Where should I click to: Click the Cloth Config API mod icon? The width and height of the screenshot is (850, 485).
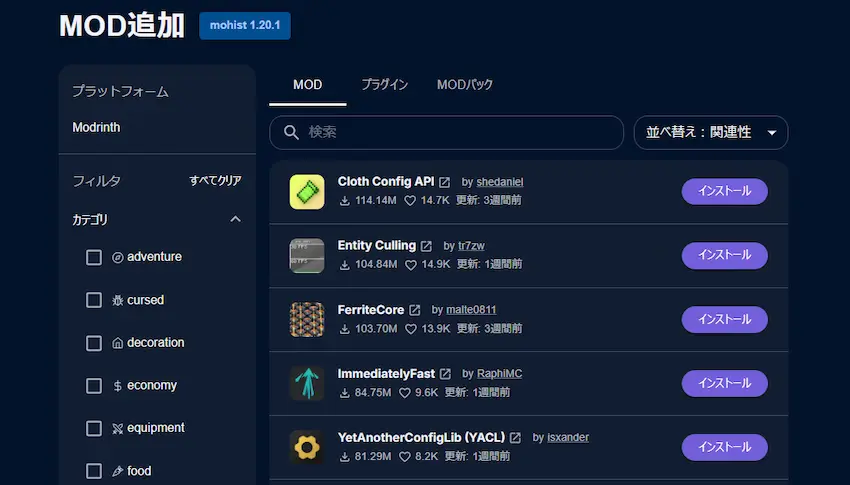coord(307,192)
